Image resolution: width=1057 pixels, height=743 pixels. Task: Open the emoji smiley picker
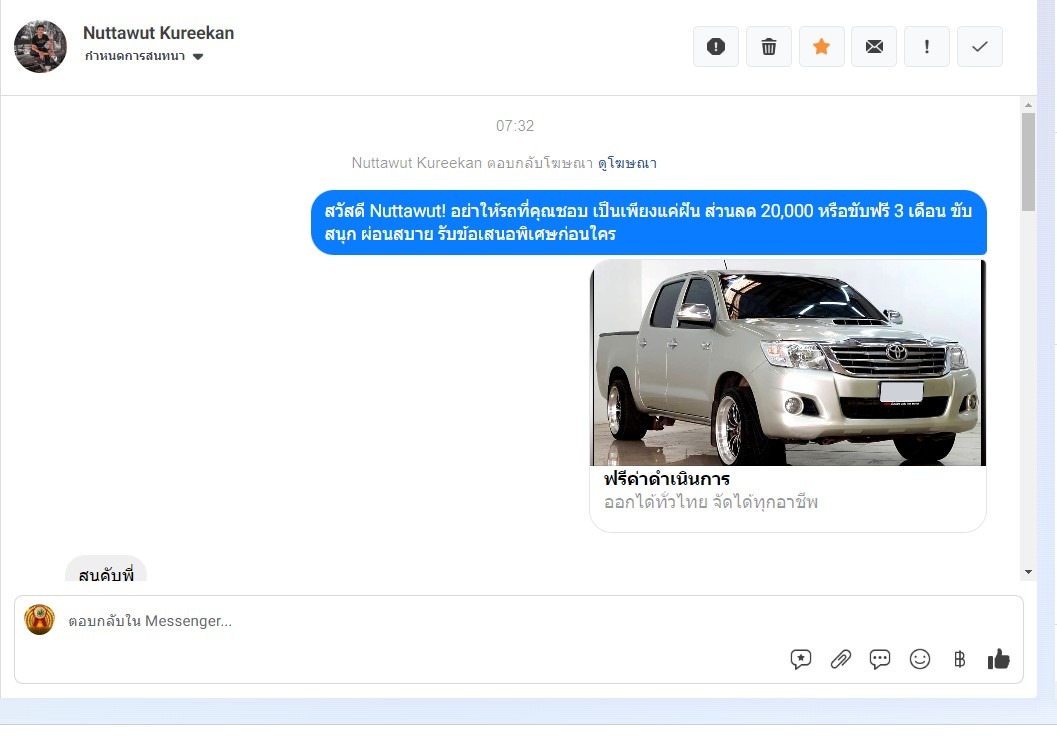pyautogui.click(x=920, y=659)
